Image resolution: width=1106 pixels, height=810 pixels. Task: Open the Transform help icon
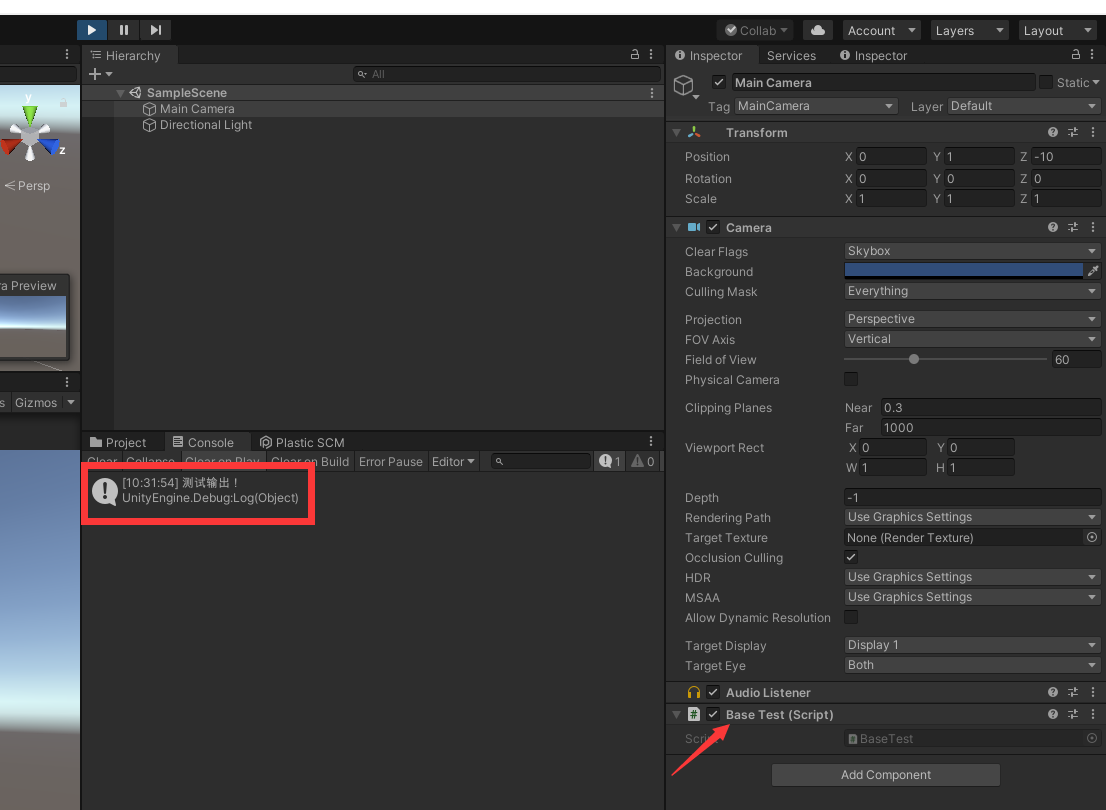pos(1053,132)
